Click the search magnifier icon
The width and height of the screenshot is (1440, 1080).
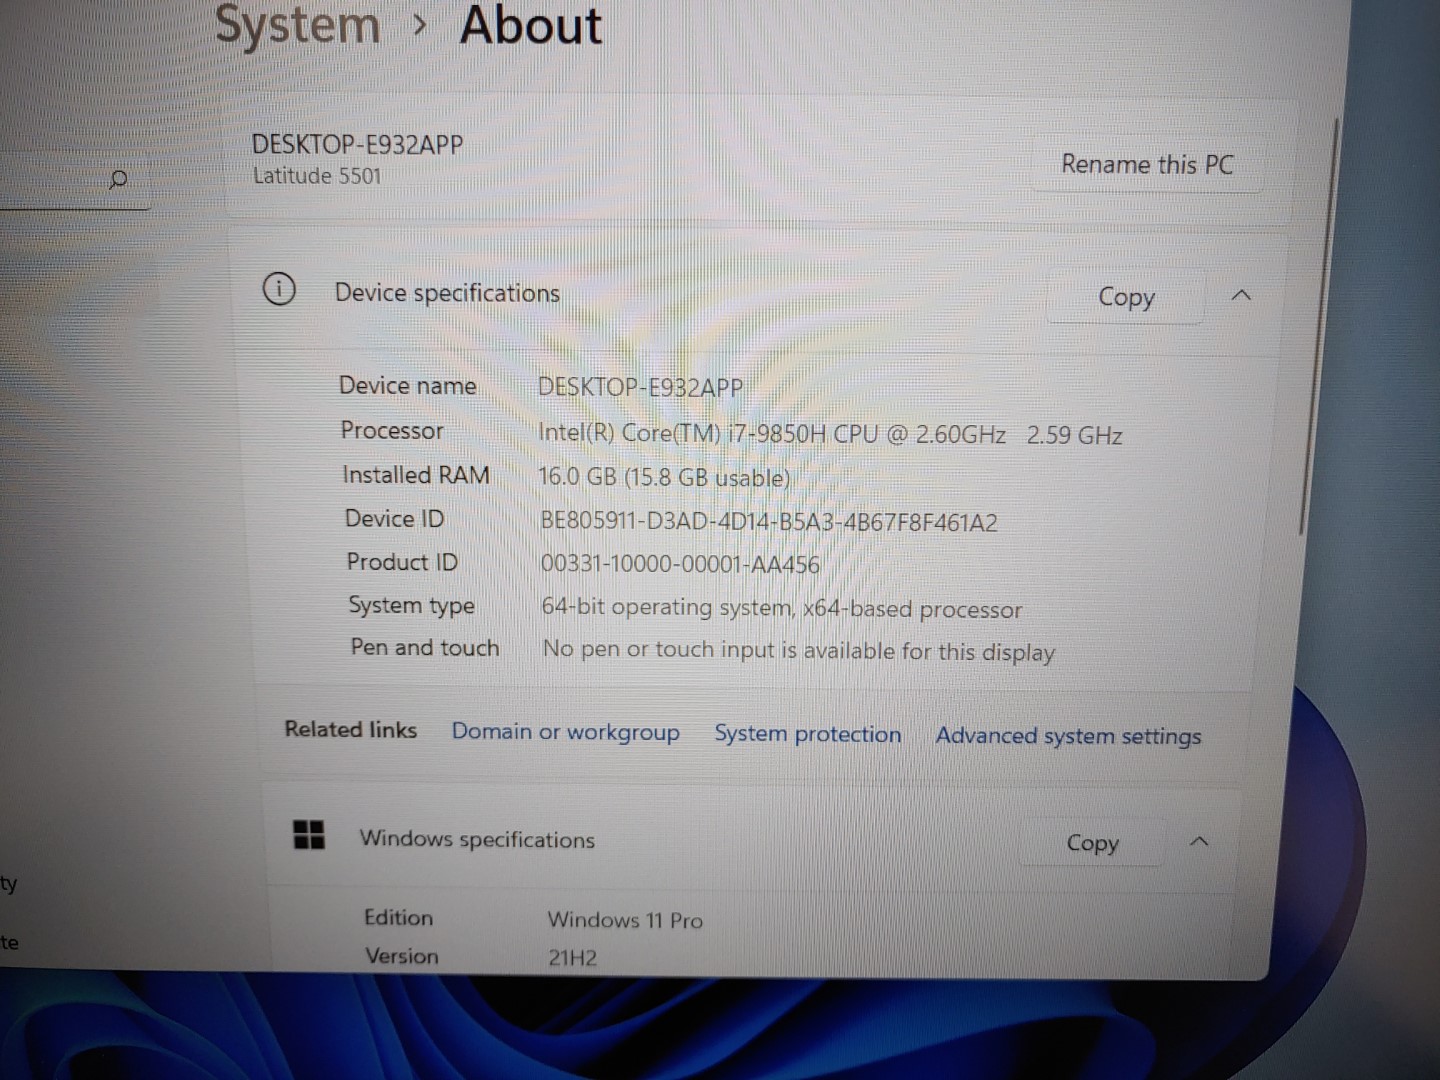pyautogui.click(x=118, y=180)
